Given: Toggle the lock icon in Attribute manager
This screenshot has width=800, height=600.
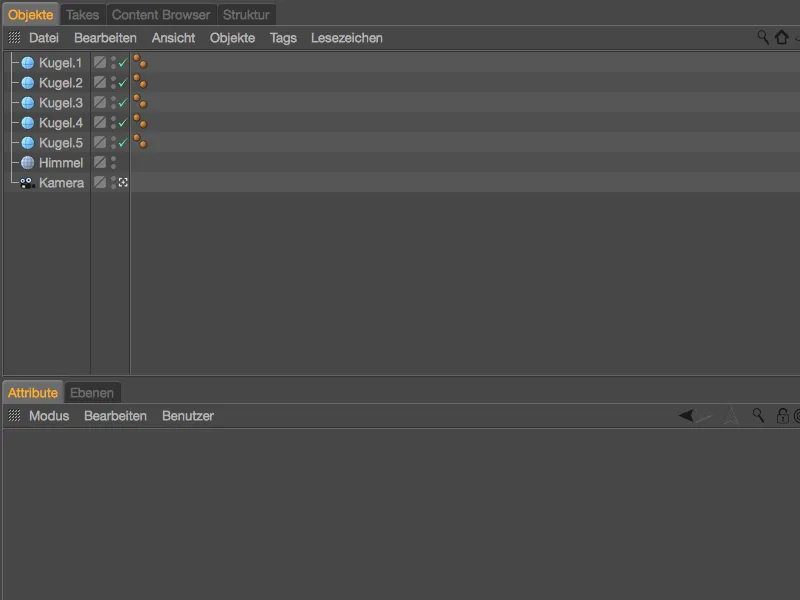Looking at the screenshot, I should click(782, 415).
